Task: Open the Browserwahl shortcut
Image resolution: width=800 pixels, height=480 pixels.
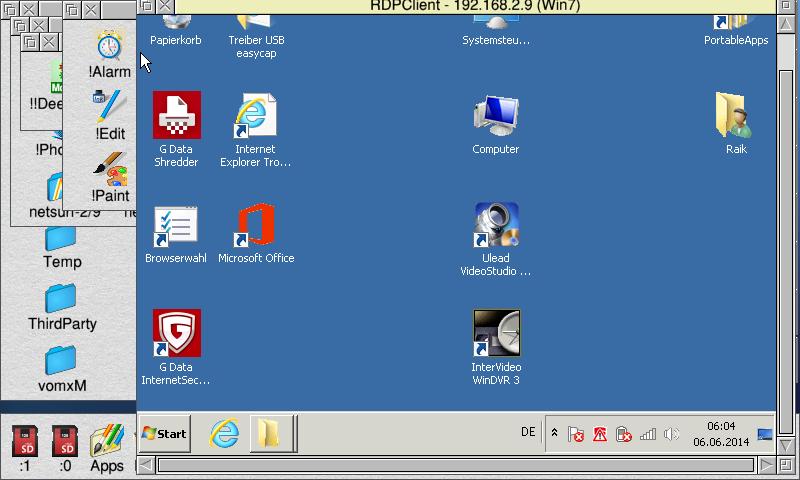Action: (x=176, y=235)
